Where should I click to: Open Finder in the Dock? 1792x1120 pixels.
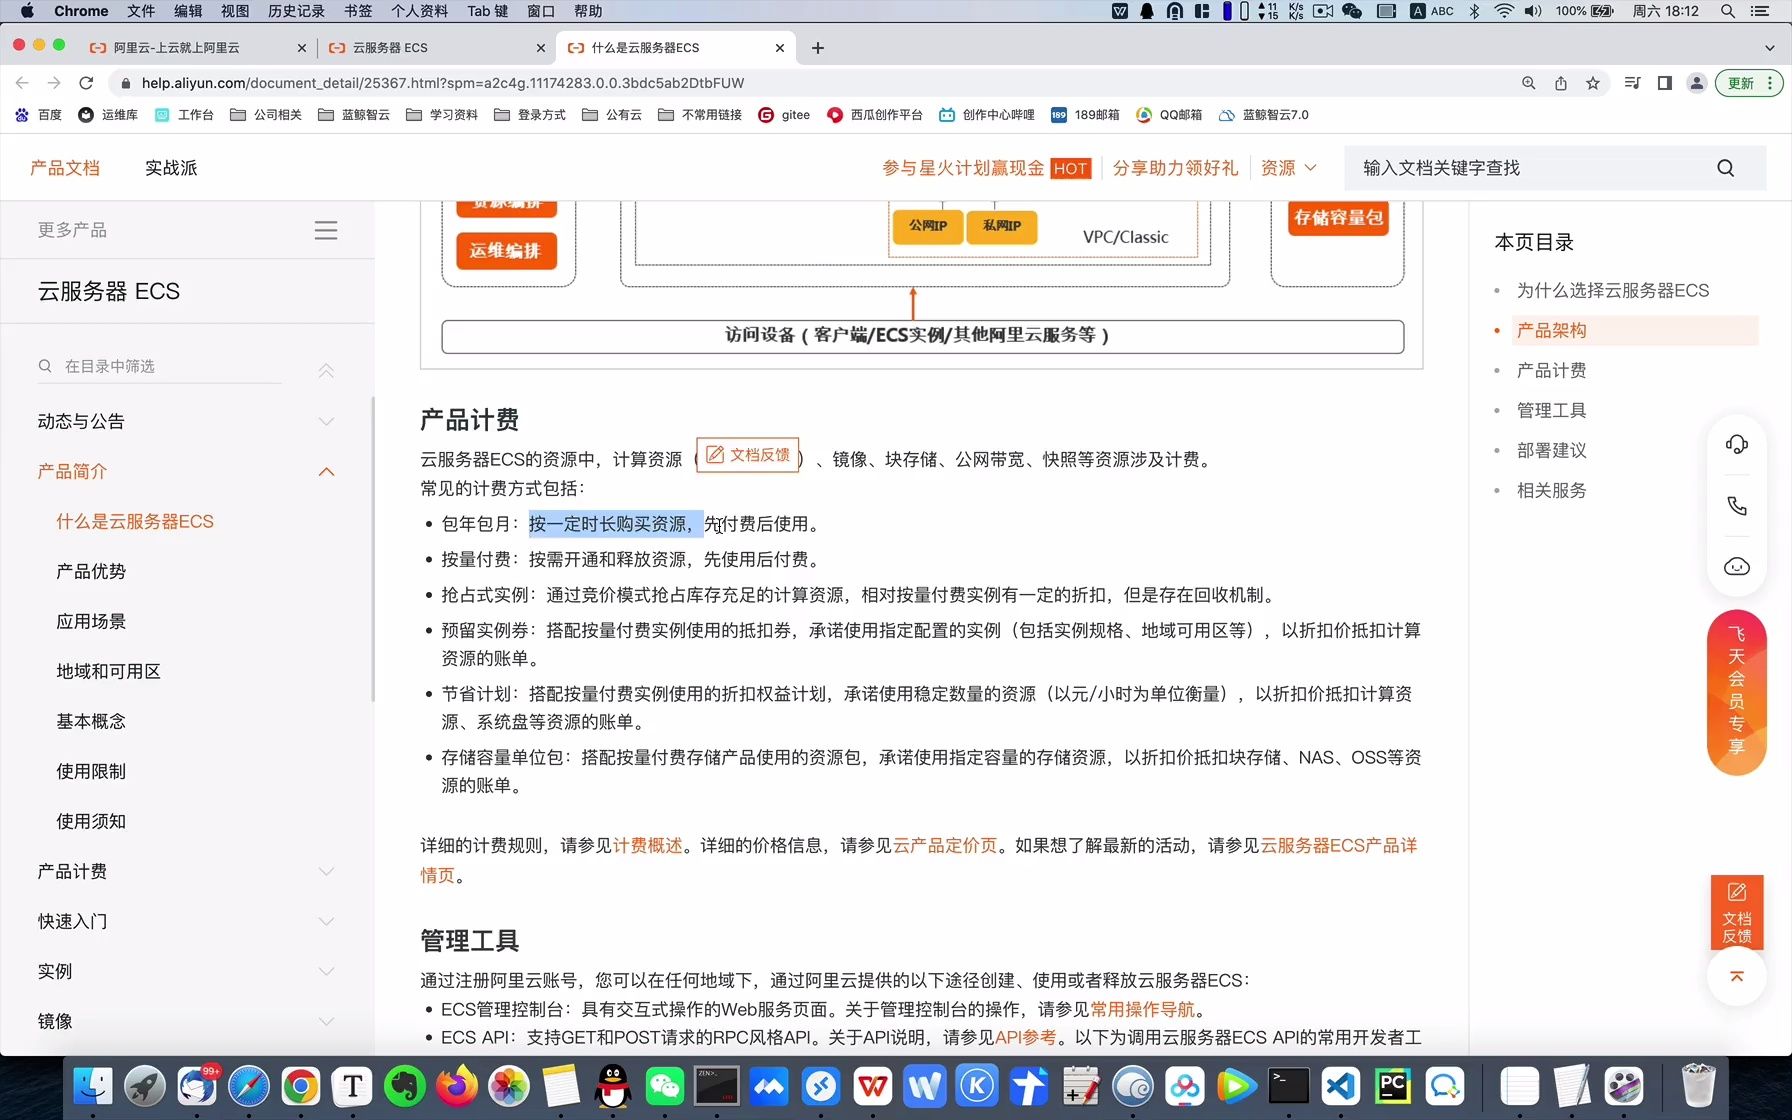93,1086
